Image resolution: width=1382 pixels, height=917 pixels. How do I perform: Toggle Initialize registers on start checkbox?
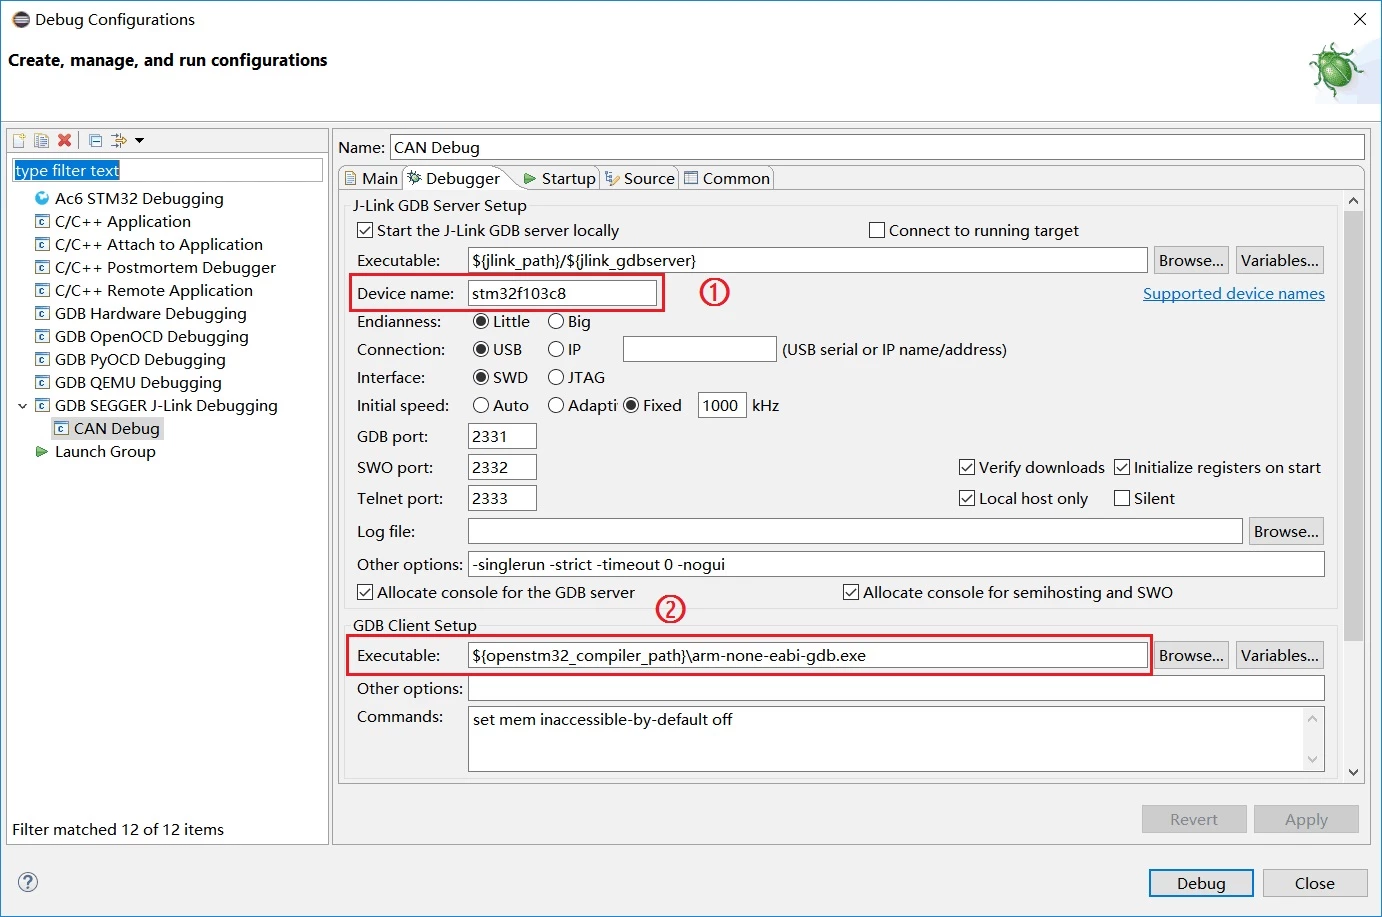pos(1122,467)
